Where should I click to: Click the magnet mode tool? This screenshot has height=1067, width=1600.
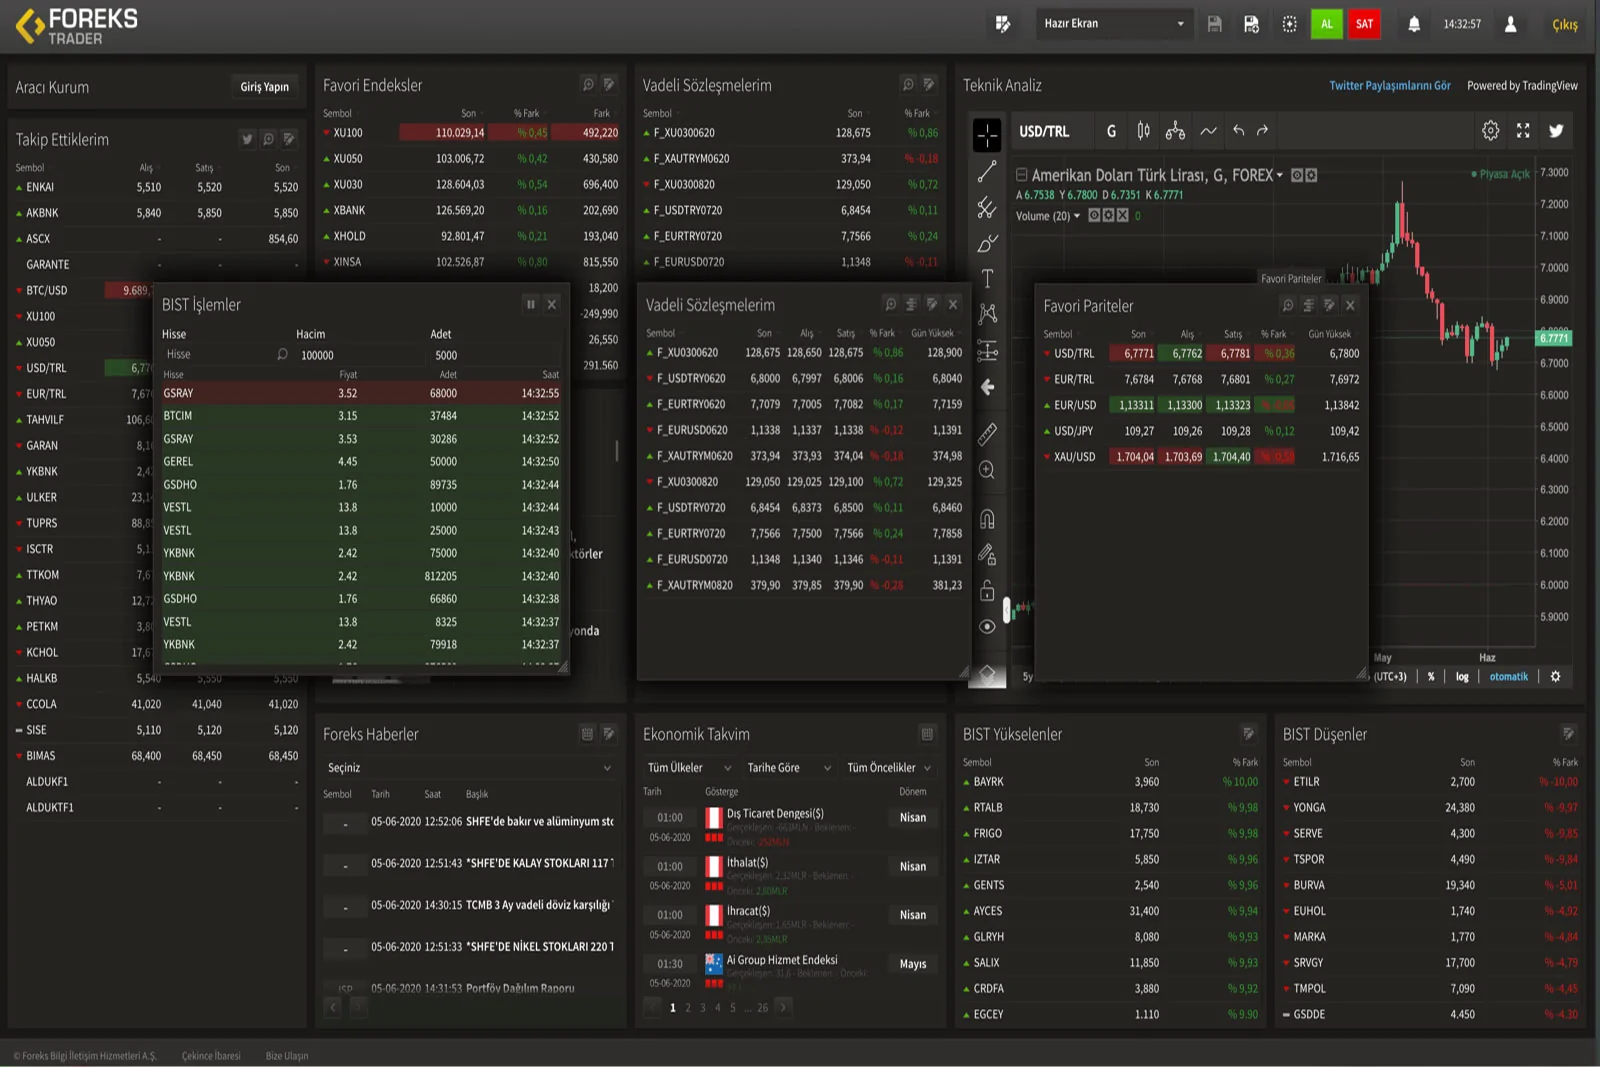[x=987, y=519]
